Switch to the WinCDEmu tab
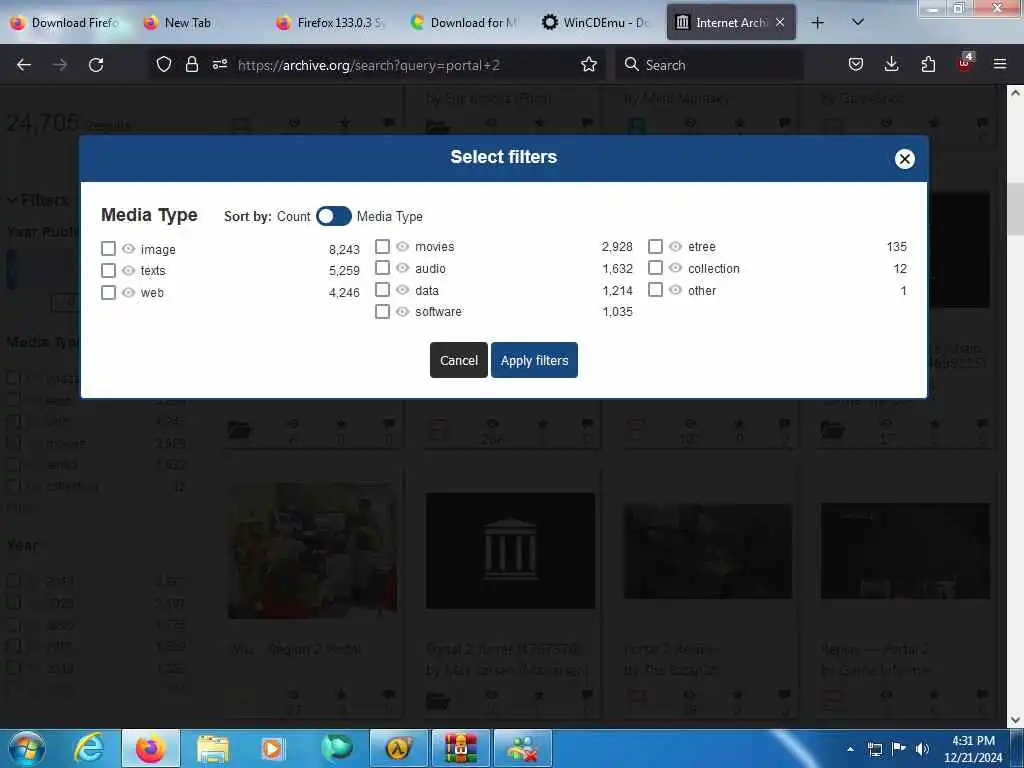Image resolution: width=1024 pixels, height=768 pixels. pos(598,23)
